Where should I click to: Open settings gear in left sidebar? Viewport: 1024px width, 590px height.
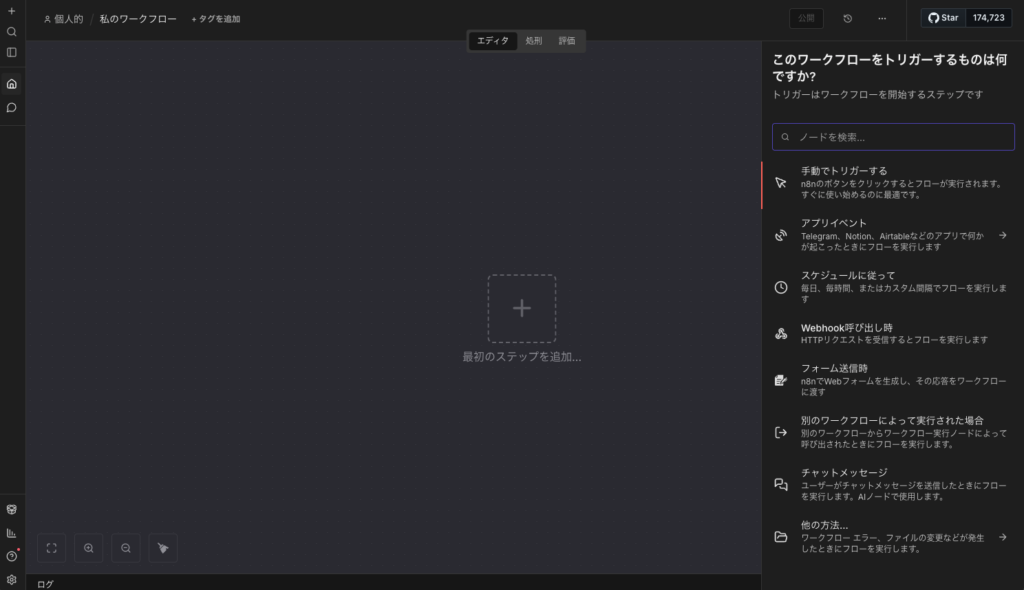point(12,579)
